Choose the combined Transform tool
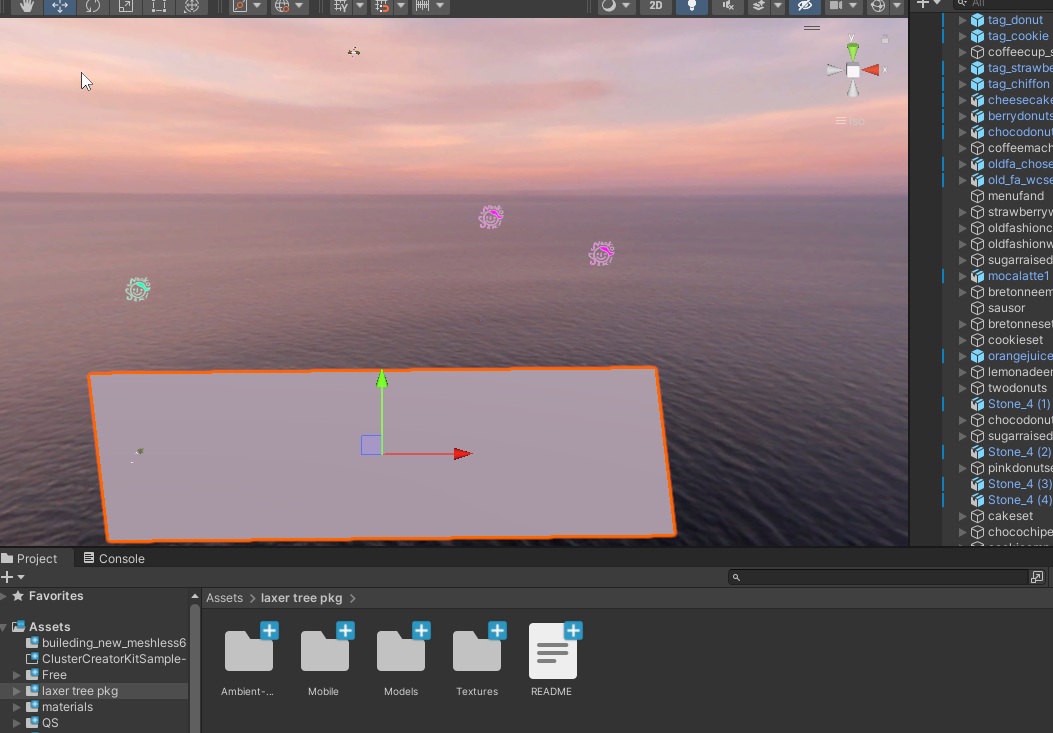The width and height of the screenshot is (1053, 733). pyautogui.click(x=192, y=6)
